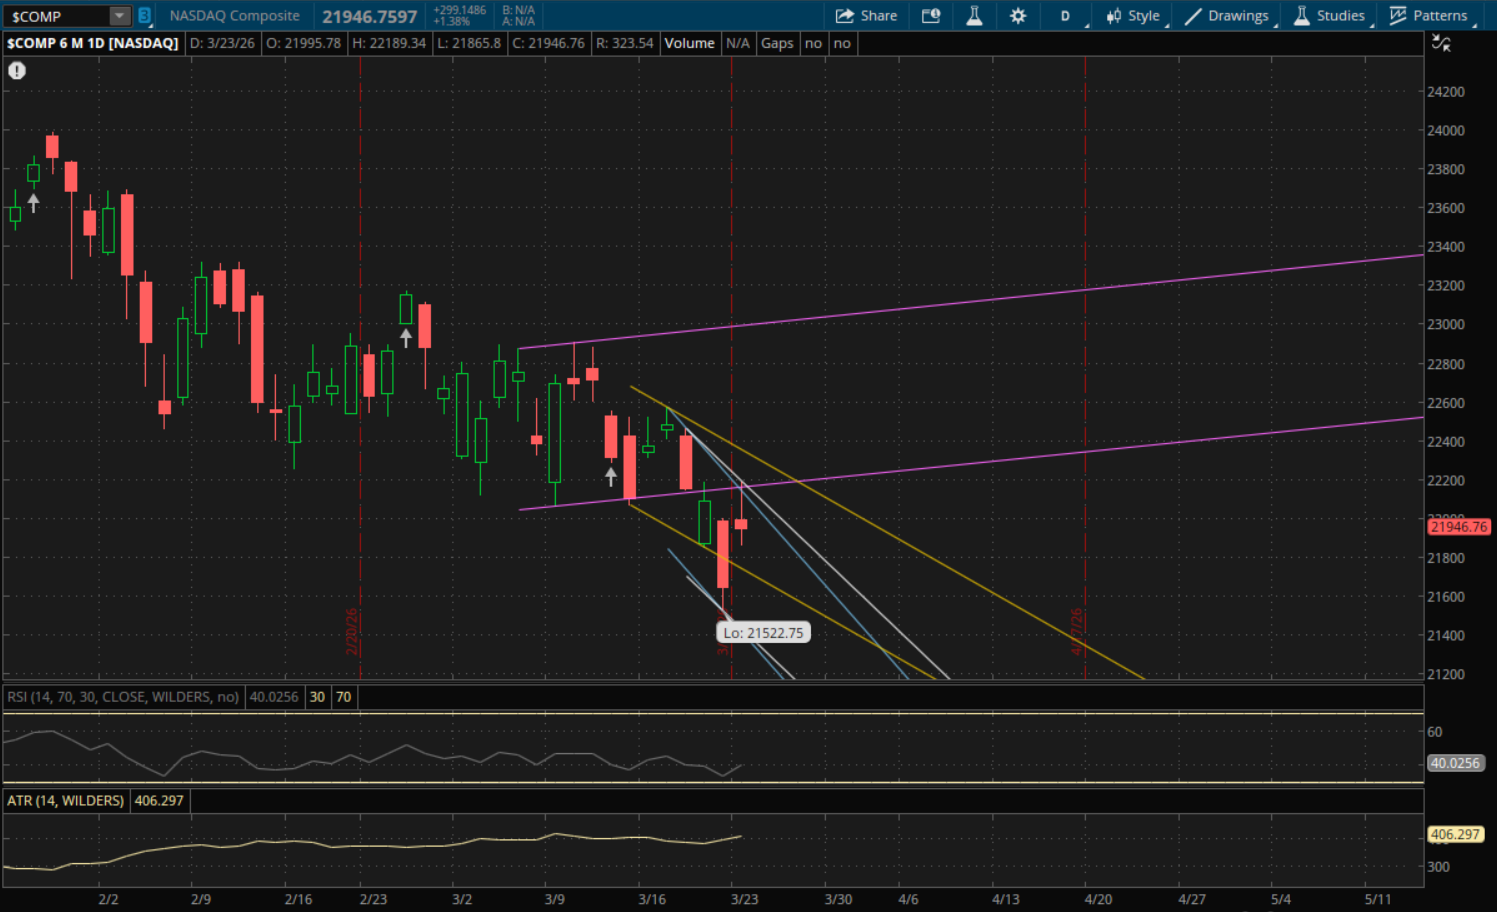This screenshot has height=912, width=1497.
Task: Click the collapse chart arrows icon
Action: click(1440, 43)
